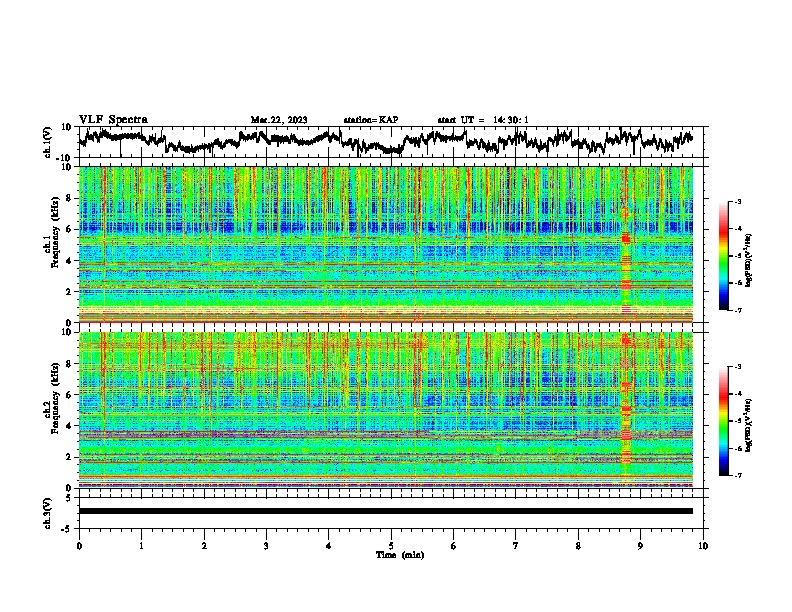792x612 pixels.
Task: Click the "ch.1(V)" waveform axis label
Action: tap(48, 142)
